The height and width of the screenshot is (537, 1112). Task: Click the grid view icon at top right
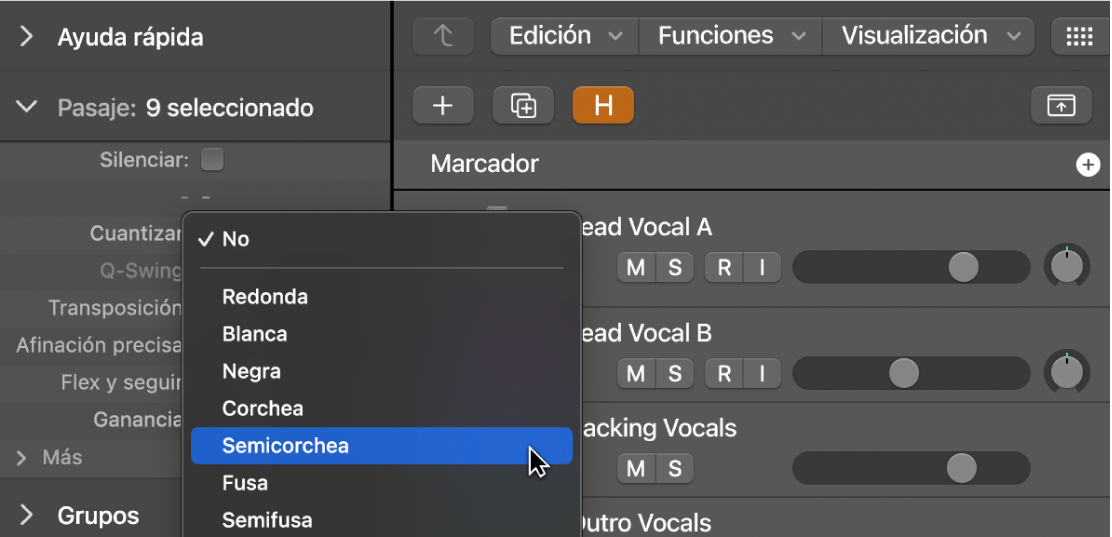coord(1079,37)
